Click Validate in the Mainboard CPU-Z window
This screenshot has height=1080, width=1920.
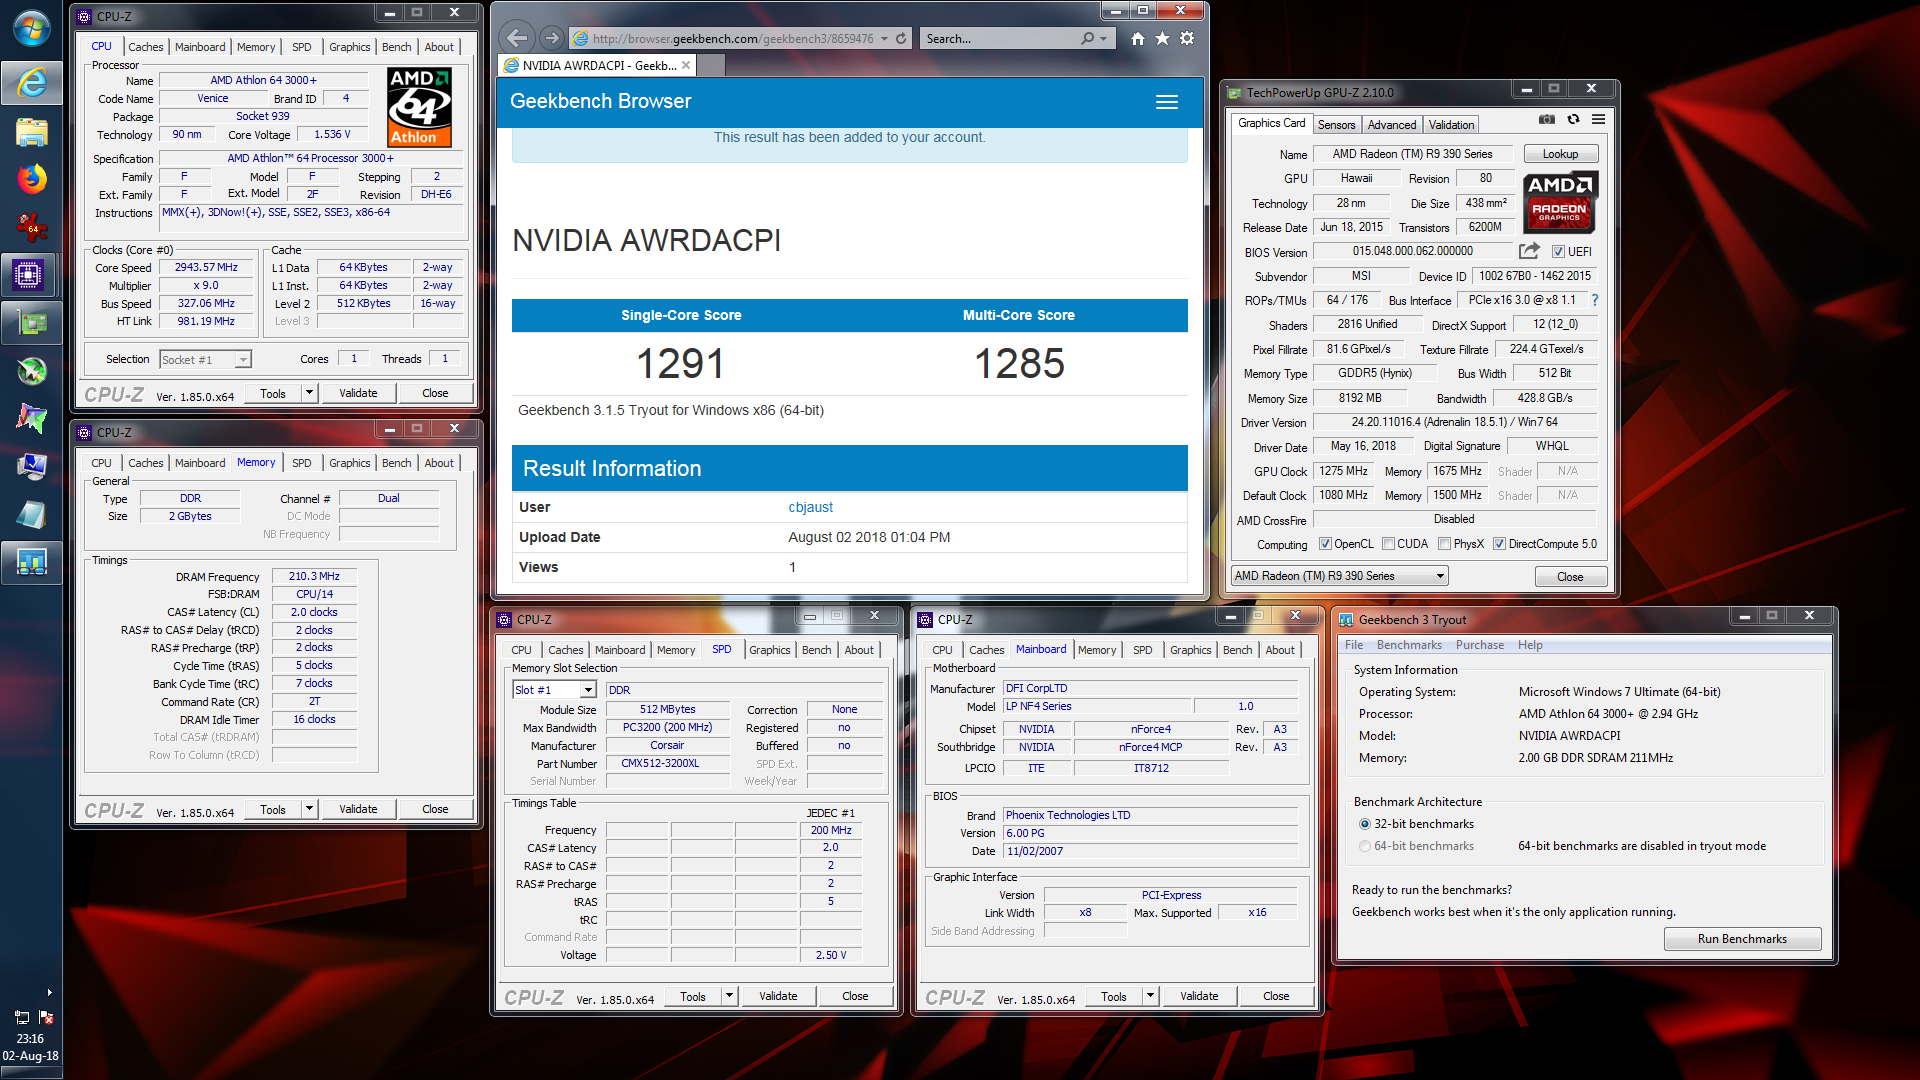coord(1198,996)
